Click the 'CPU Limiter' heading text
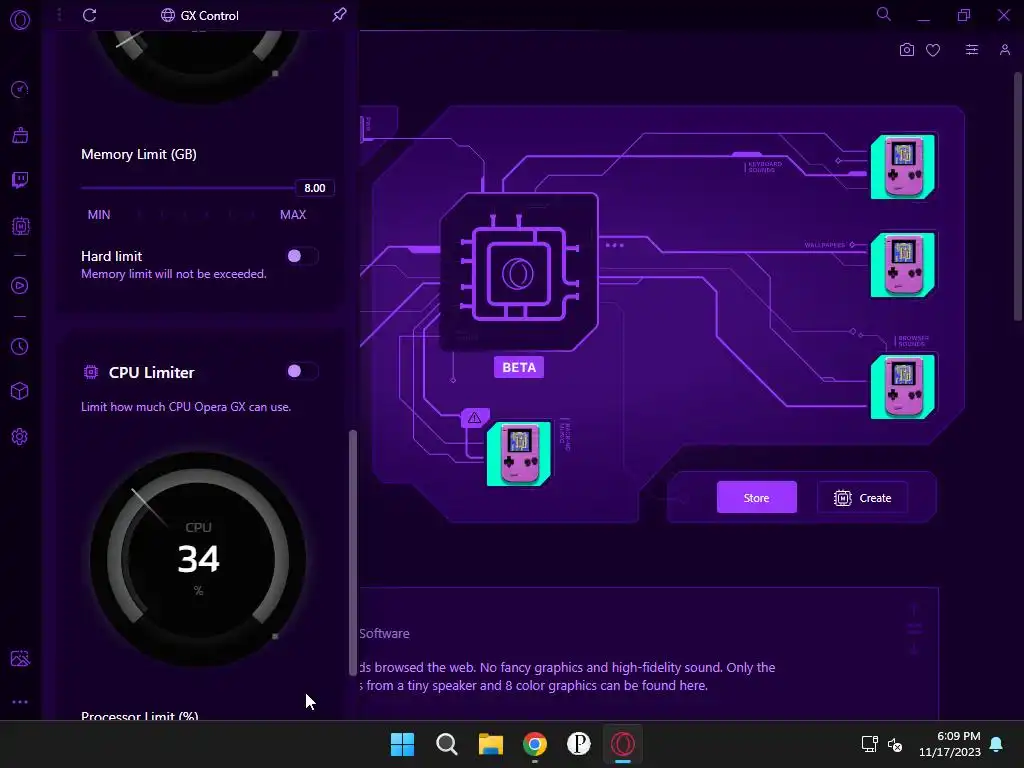The height and width of the screenshot is (768, 1024). pyautogui.click(x=152, y=372)
